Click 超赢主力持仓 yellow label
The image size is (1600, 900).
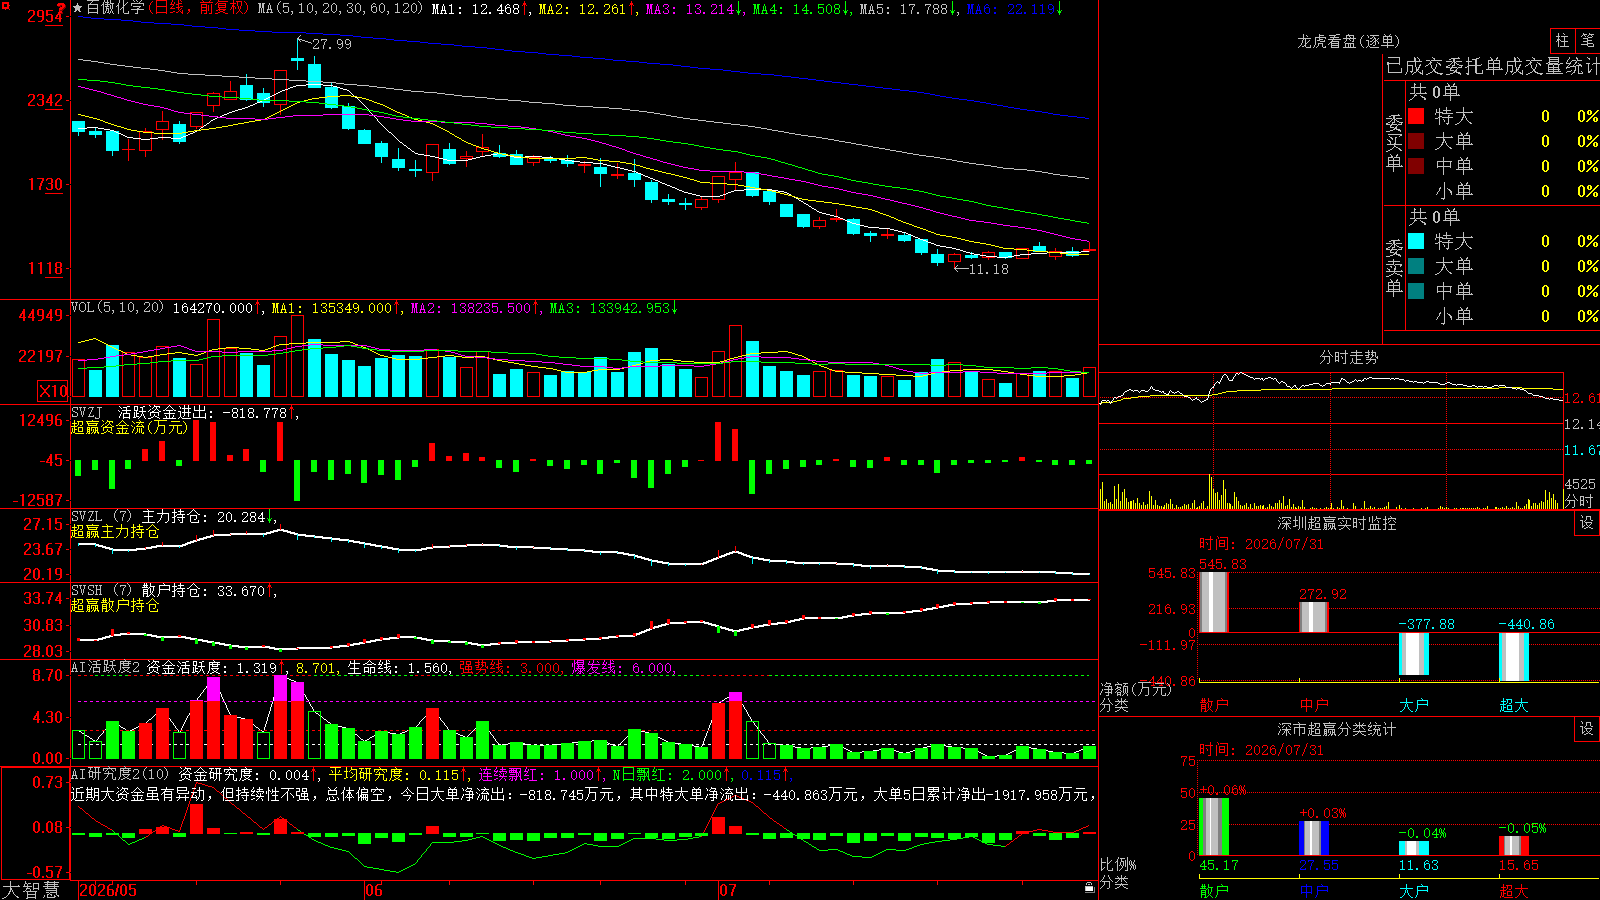[x=115, y=531]
